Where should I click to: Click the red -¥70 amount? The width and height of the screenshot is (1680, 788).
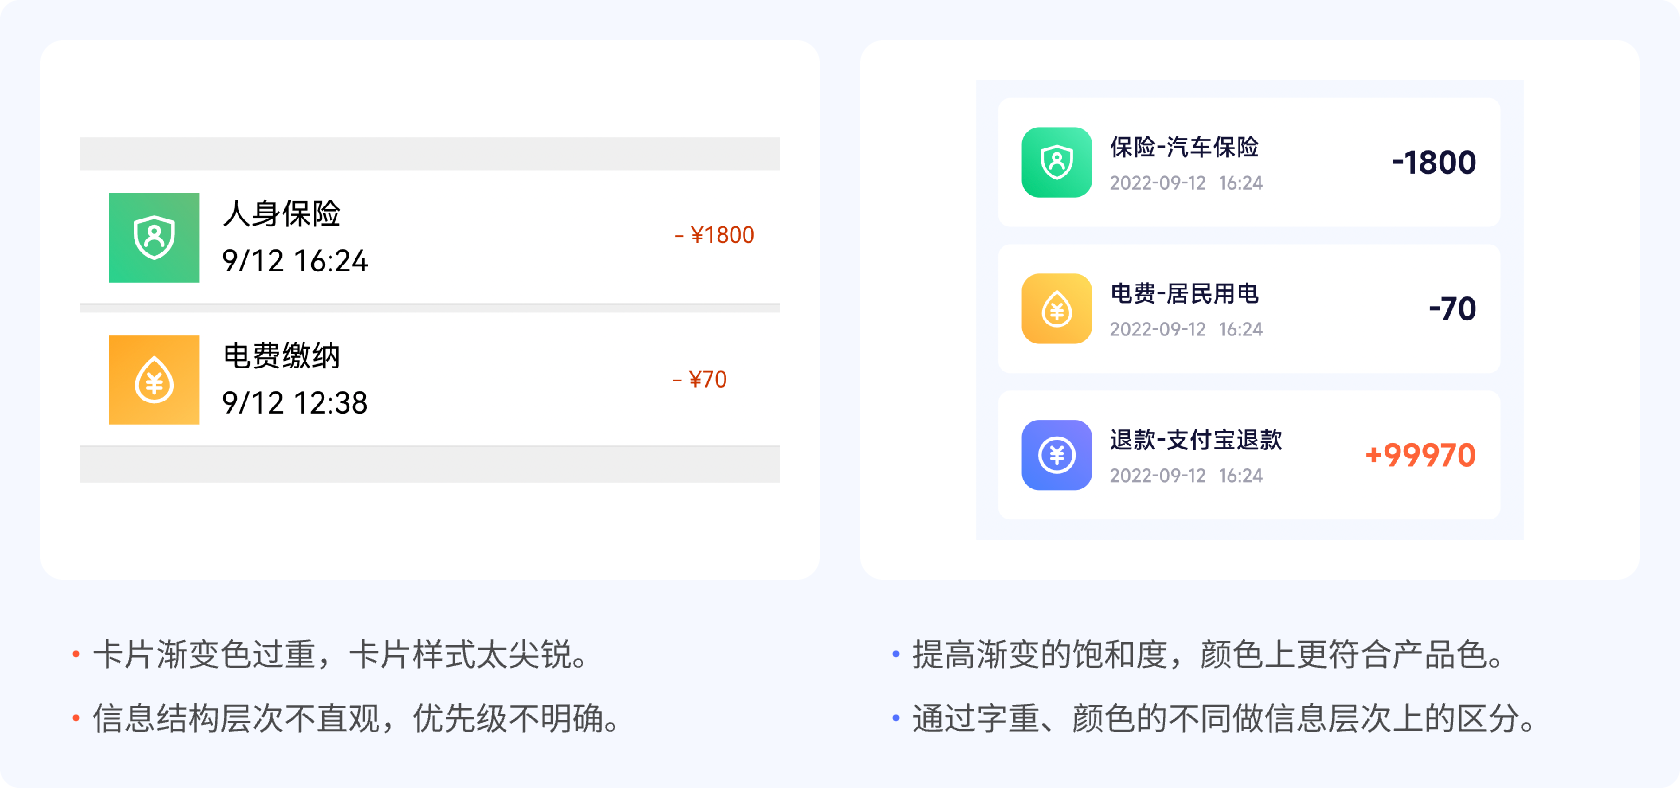700,380
